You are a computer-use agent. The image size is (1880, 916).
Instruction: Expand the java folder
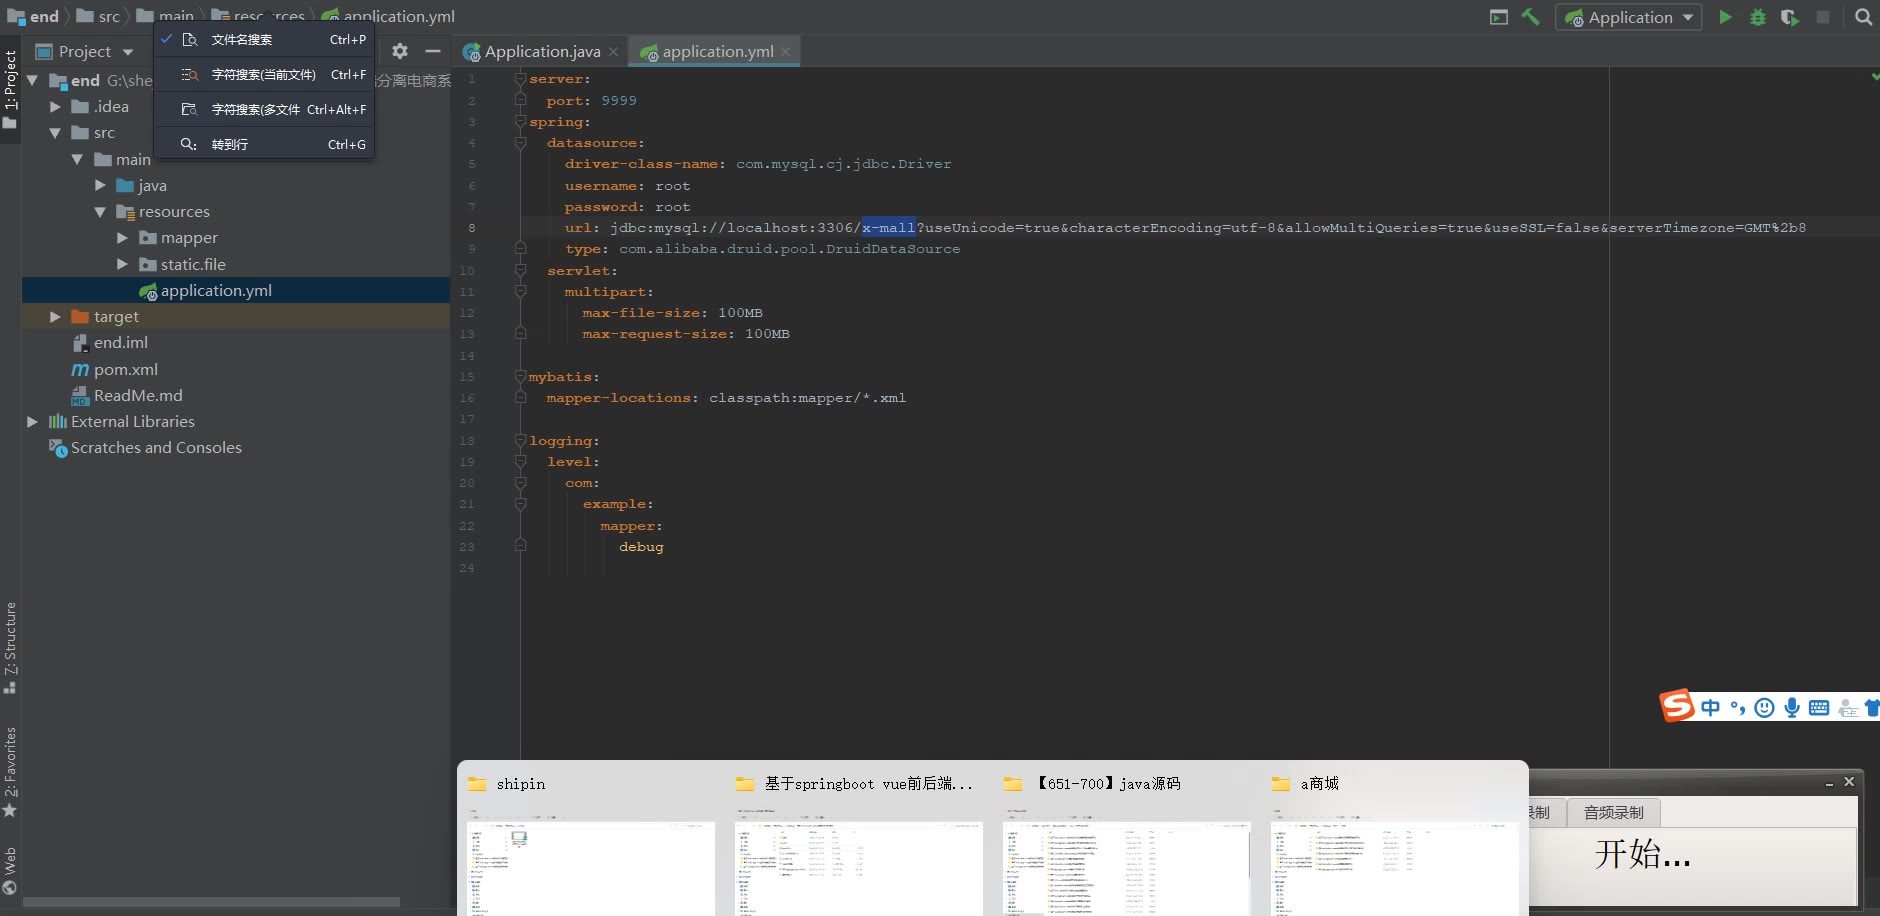(100, 185)
